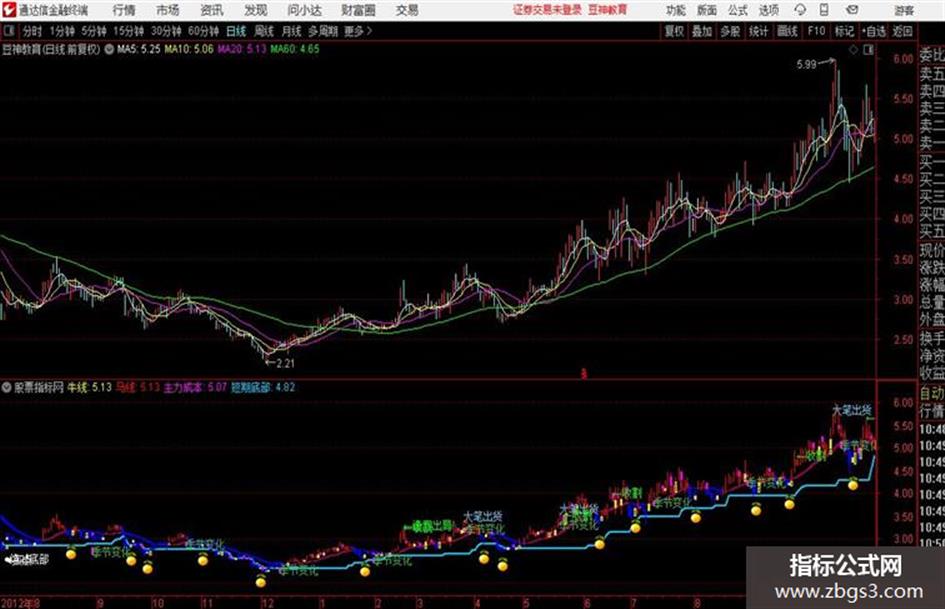
Task: Click the 统计 statistics toolbar button
Action: (x=759, y=31)
